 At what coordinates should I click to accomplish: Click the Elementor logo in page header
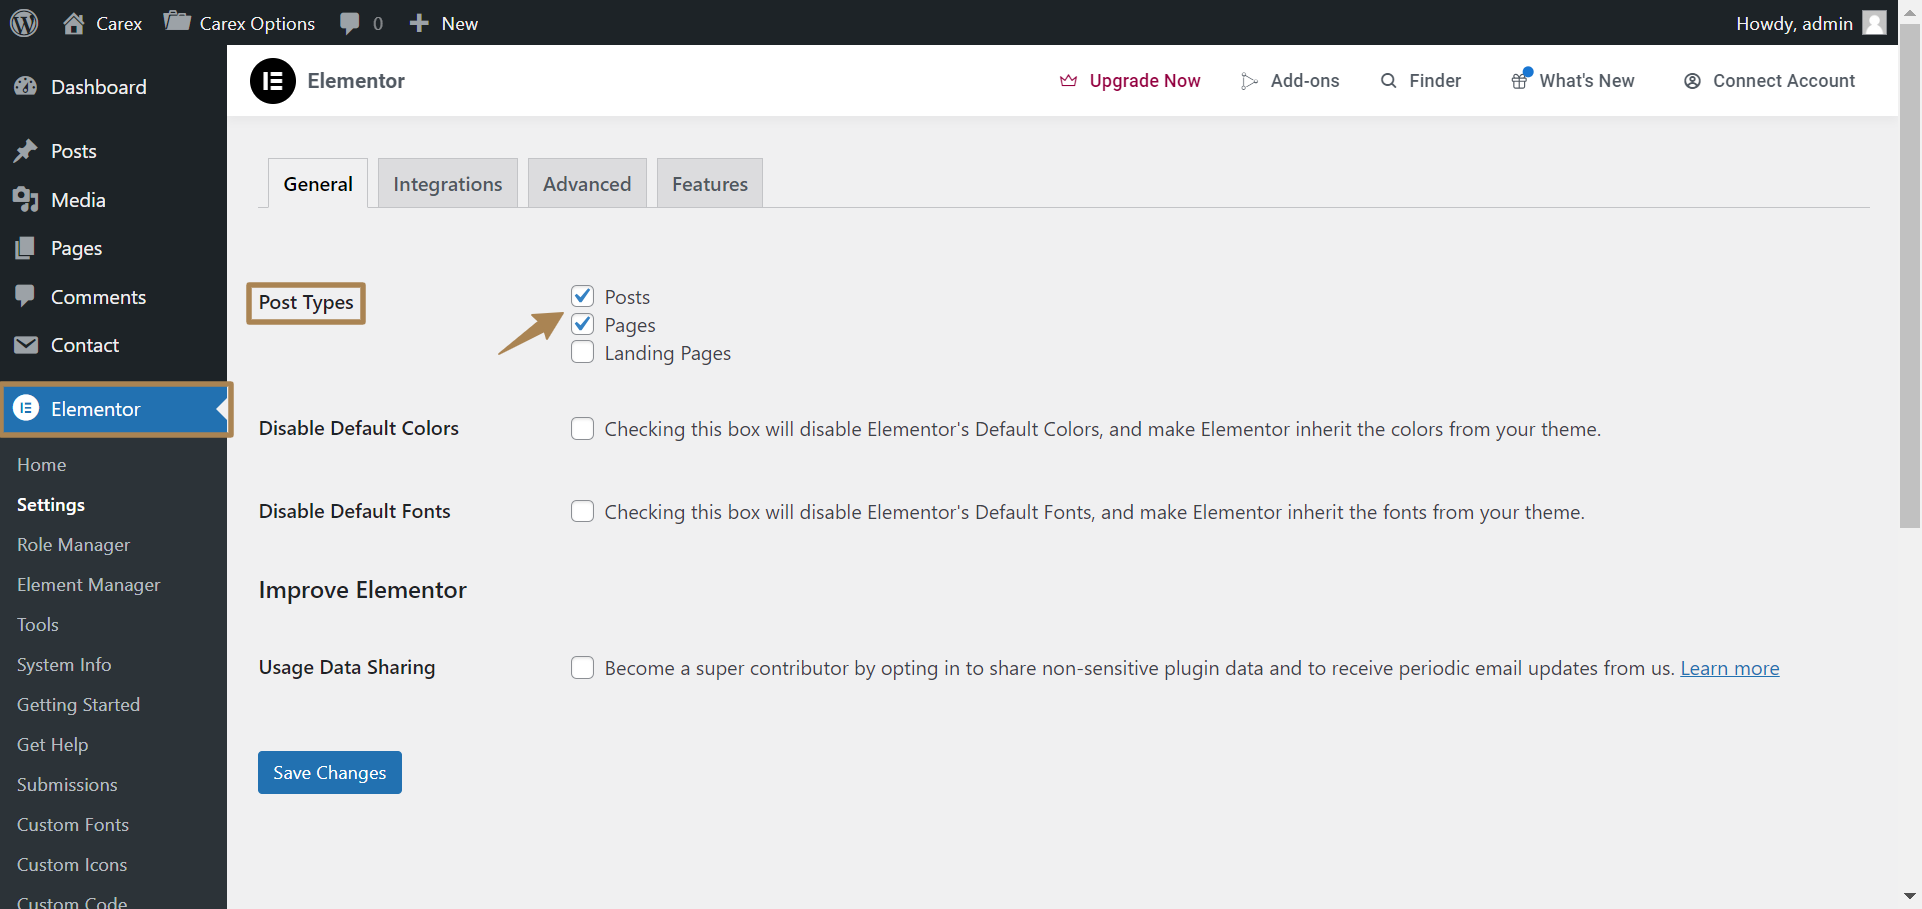(273, 81)
